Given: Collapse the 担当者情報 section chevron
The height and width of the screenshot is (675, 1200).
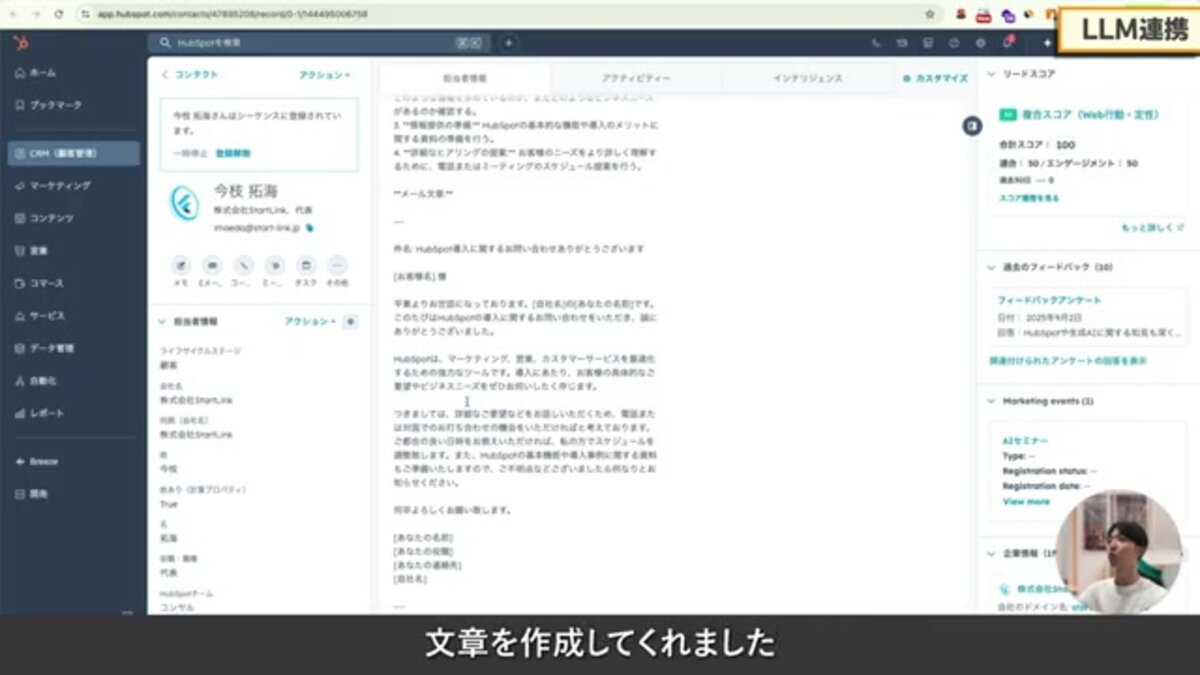Looking at the screenshot, I should click(160, 319).
